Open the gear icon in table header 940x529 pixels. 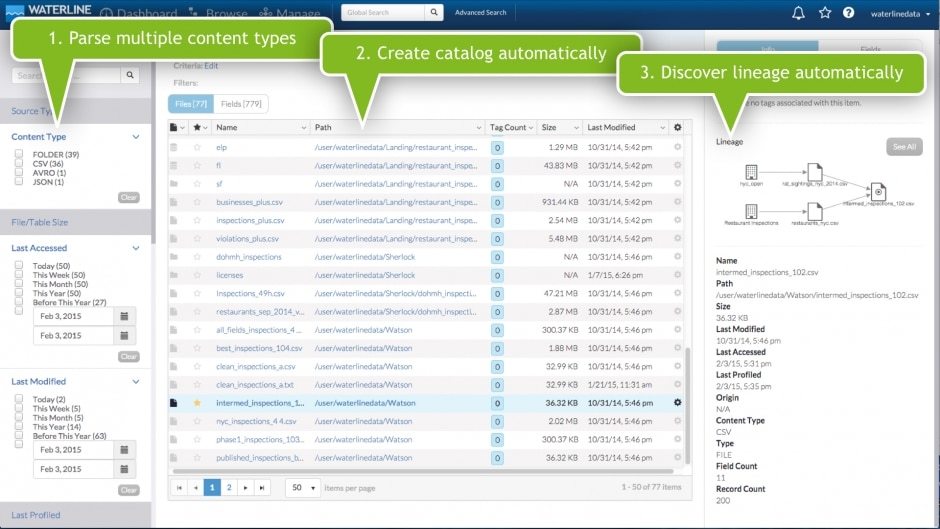678,128
